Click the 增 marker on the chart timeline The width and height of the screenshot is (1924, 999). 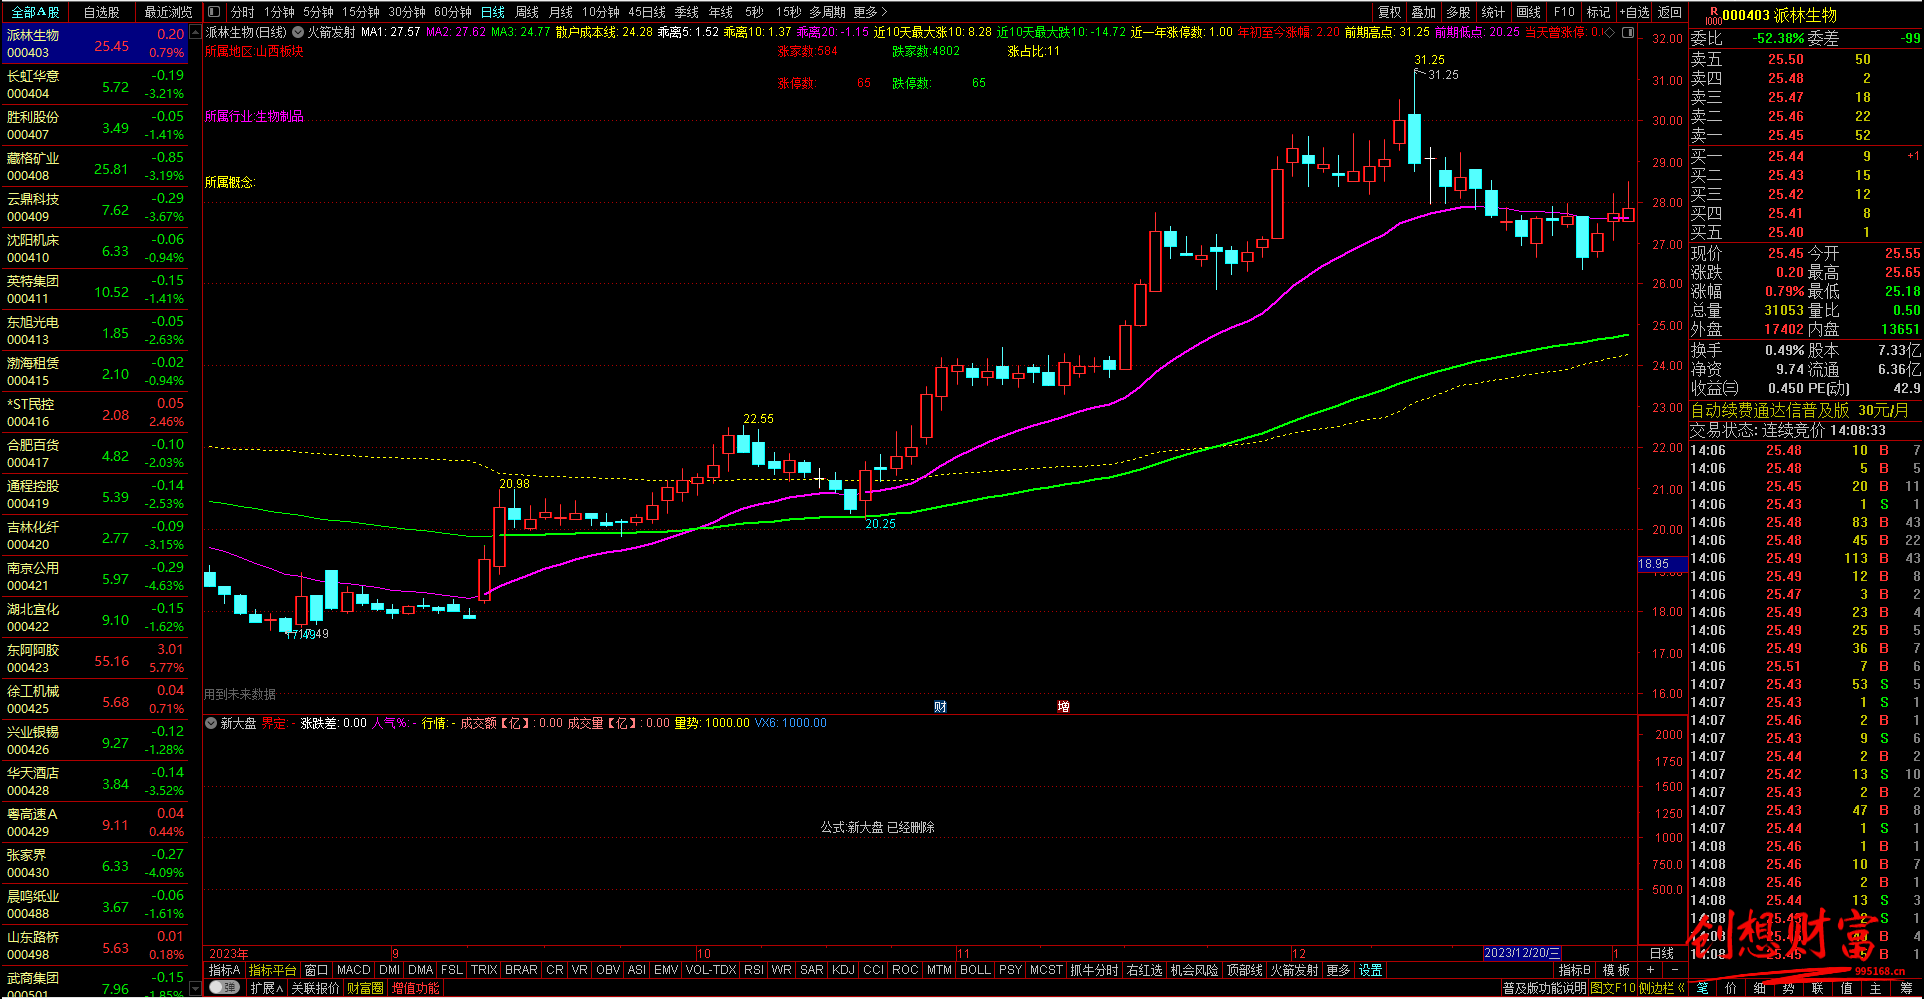coord(1063,707)
